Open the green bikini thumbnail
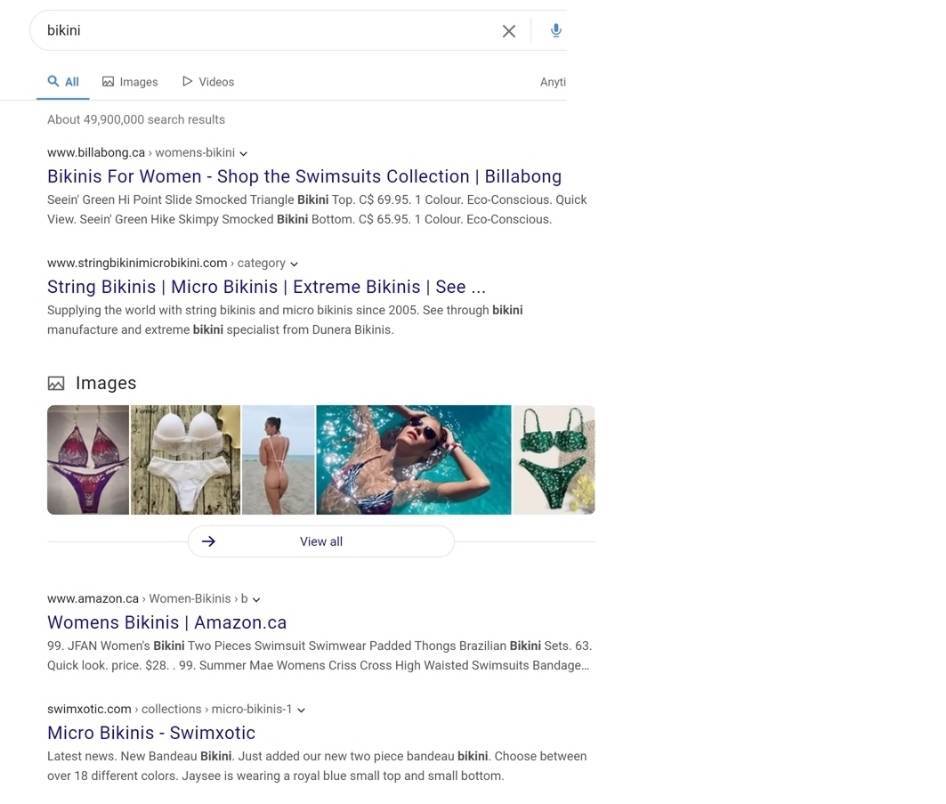This screenshot has height=804, width=946. point(554,460)
